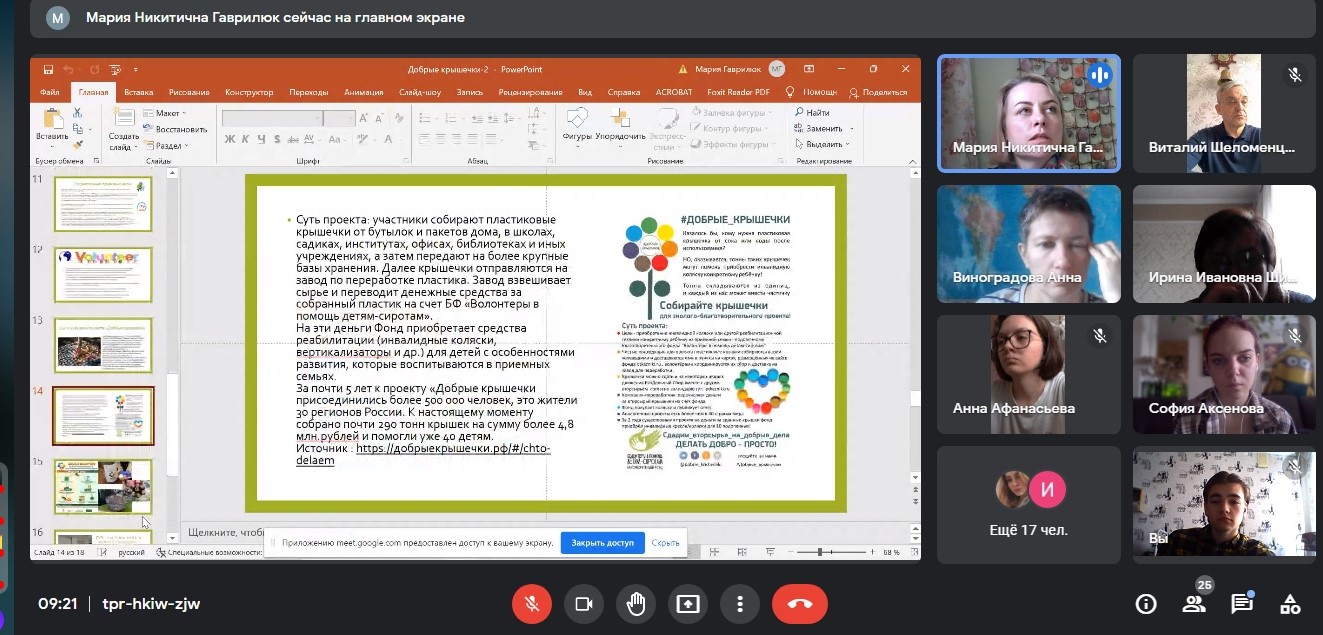
Task: Select slide 15 thumbnail
Action: click(x=103, y=486)
